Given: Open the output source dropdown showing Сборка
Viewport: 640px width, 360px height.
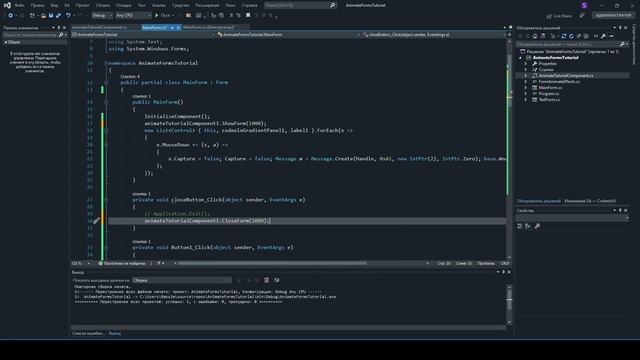Looking at the screenshot, I should pyautogui.click(x=182, y=280).
